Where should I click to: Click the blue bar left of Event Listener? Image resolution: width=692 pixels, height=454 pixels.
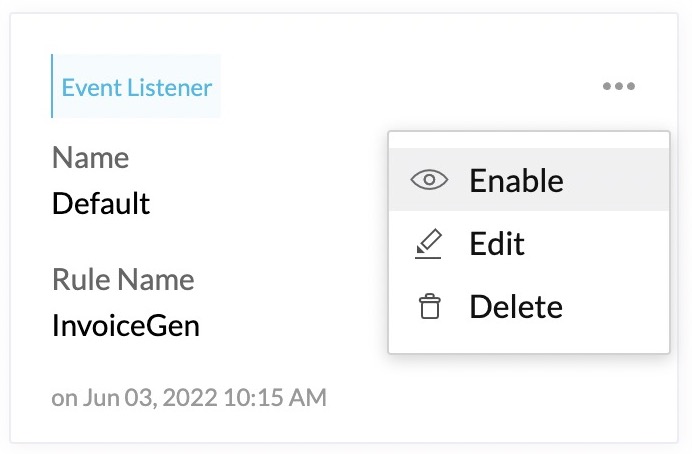coord(52,87)
